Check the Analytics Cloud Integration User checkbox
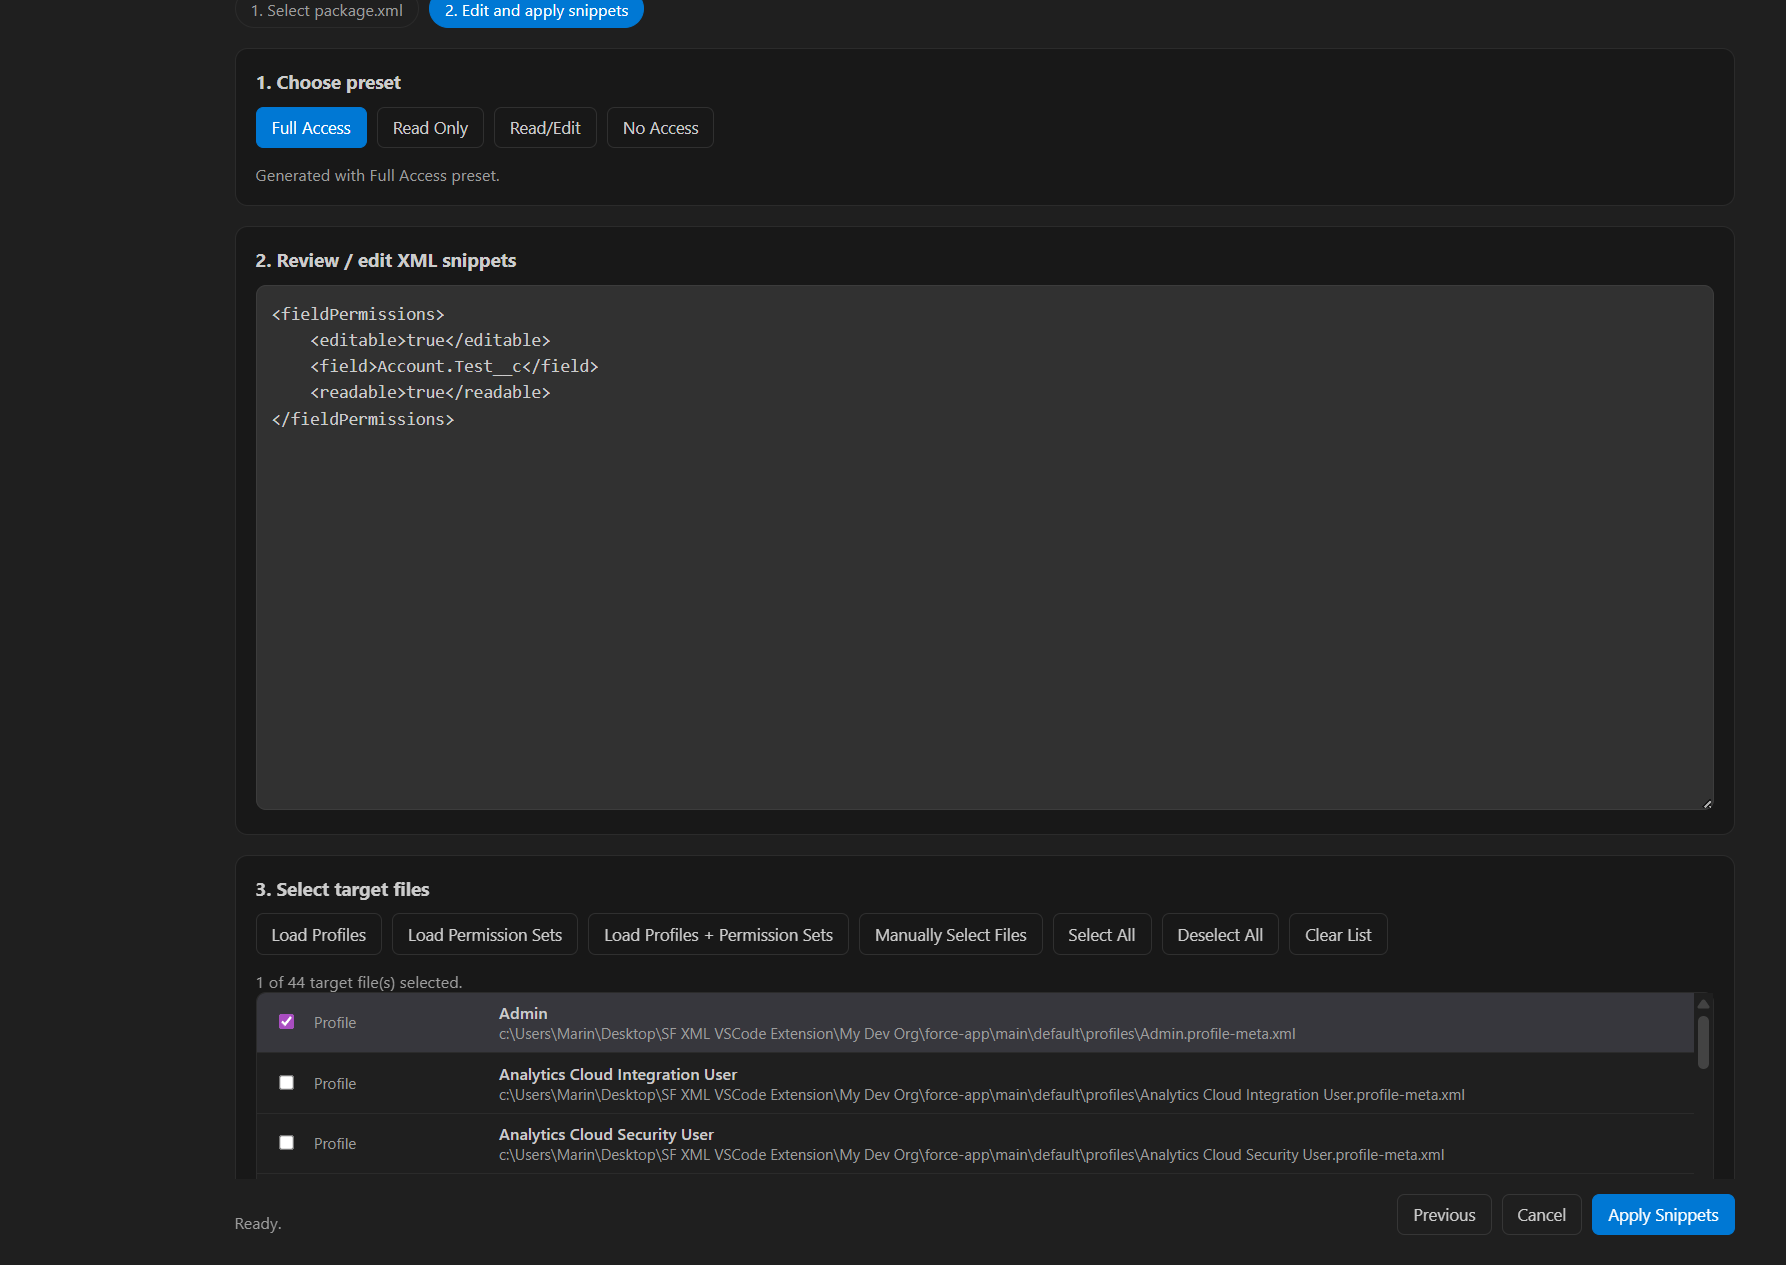Image resolution: width=1786 pixels, height=1265 pixels. click(287, 1082)
